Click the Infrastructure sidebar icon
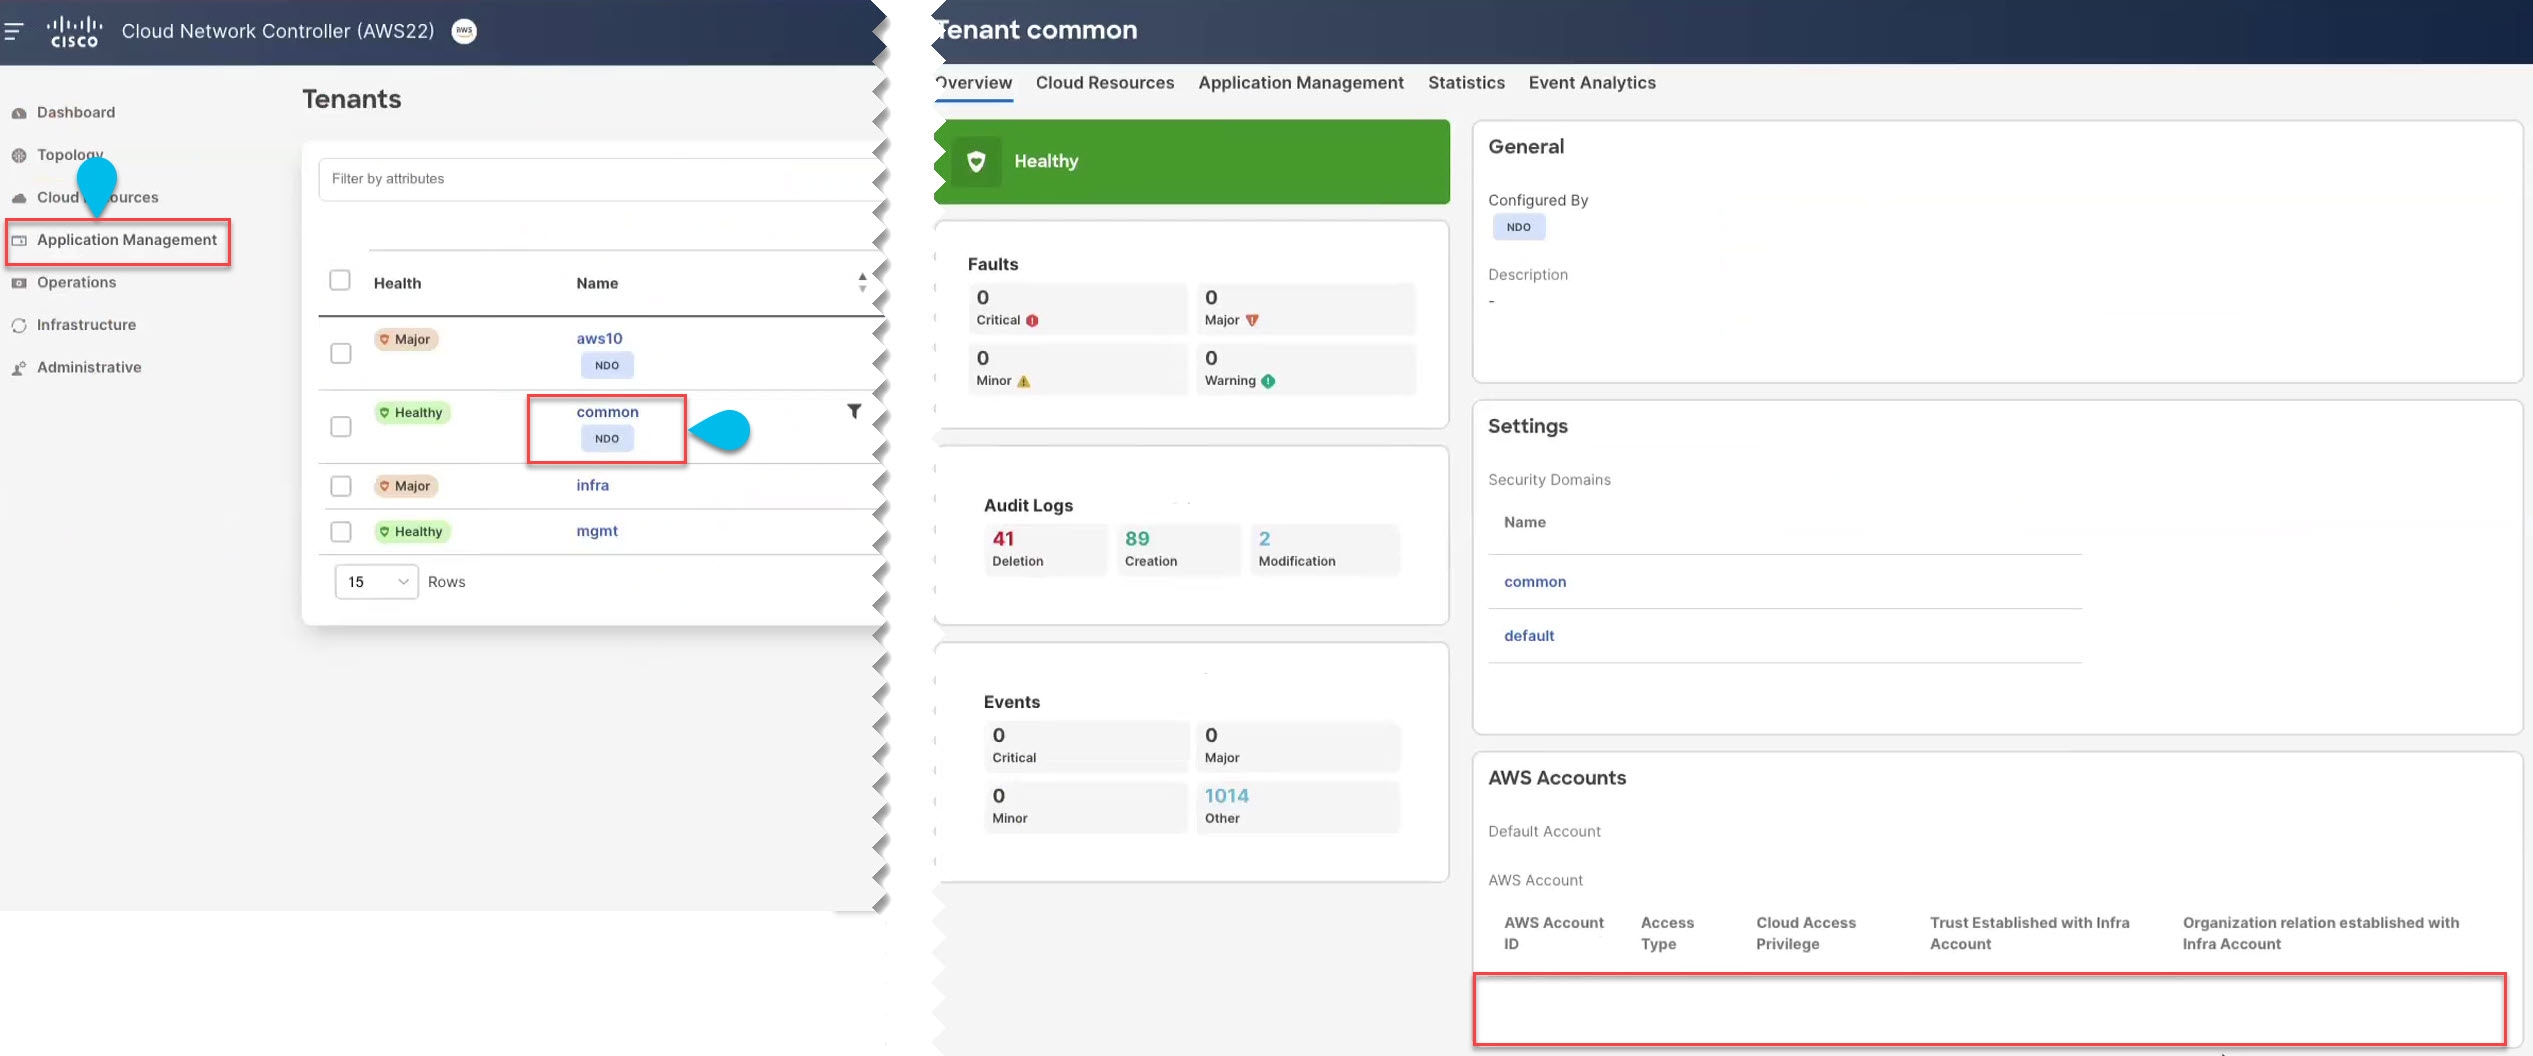Viewport: 2533px width, 1056px height. [x=19, y=325]
